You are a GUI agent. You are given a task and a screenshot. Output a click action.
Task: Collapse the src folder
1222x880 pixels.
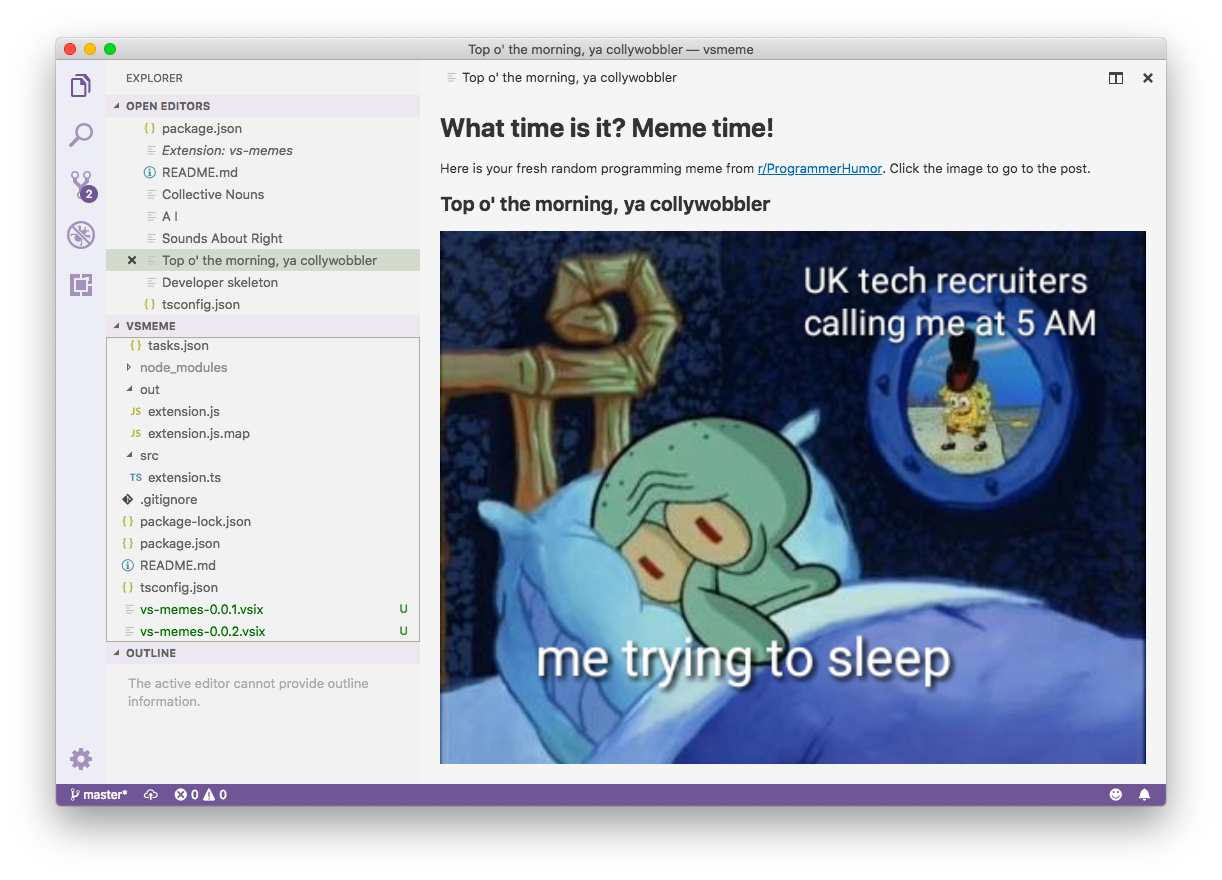(263, 455)
